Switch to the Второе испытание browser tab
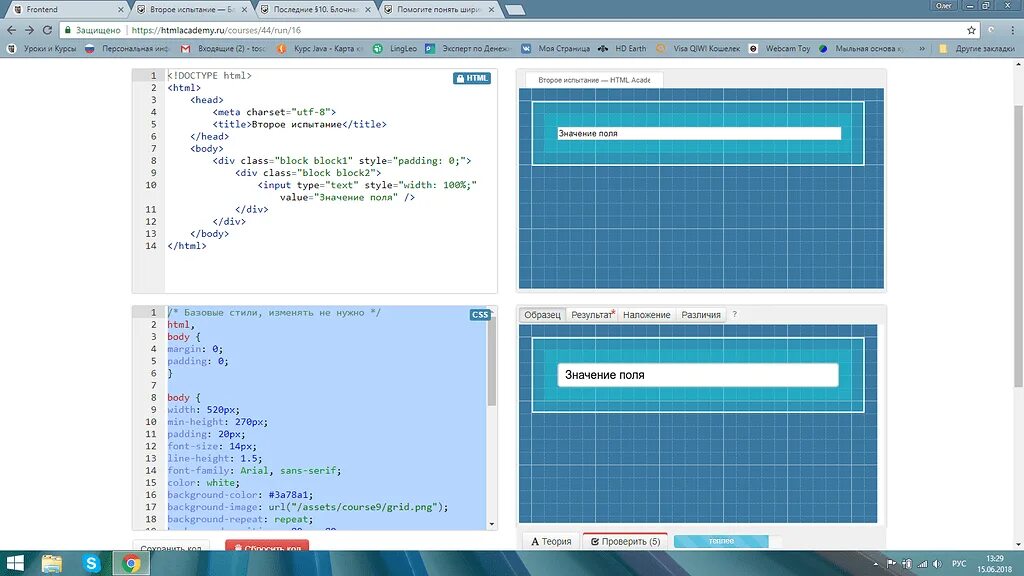1024x576 pixels. pyautogui.click(x=189, y=9)
